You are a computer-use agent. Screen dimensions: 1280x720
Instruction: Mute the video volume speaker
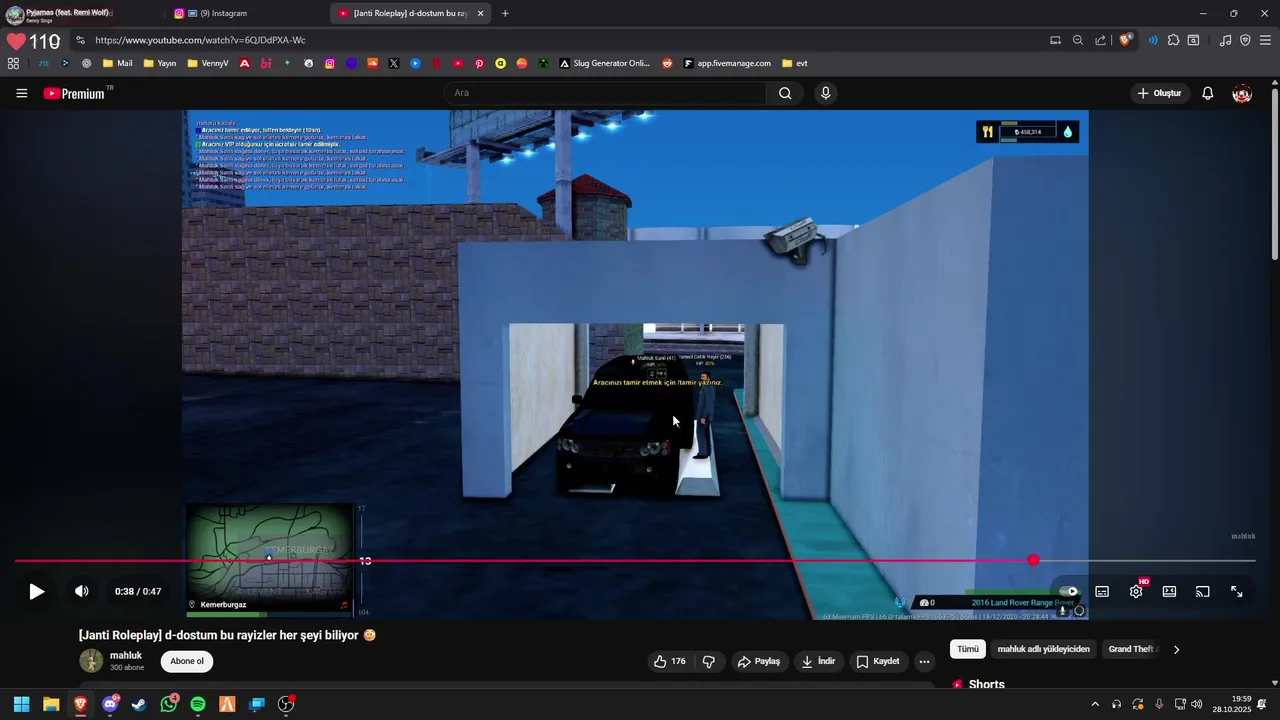point(82,591)
